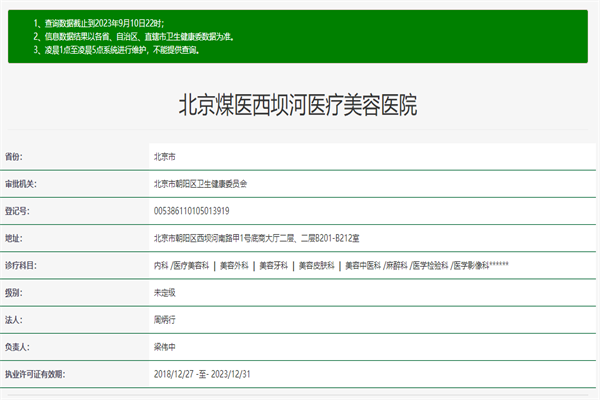This screenshot has width=600, height=400.
Task: Select the address ending in B201-B212室
Action: pyautogui.click(x=256, y=238)
